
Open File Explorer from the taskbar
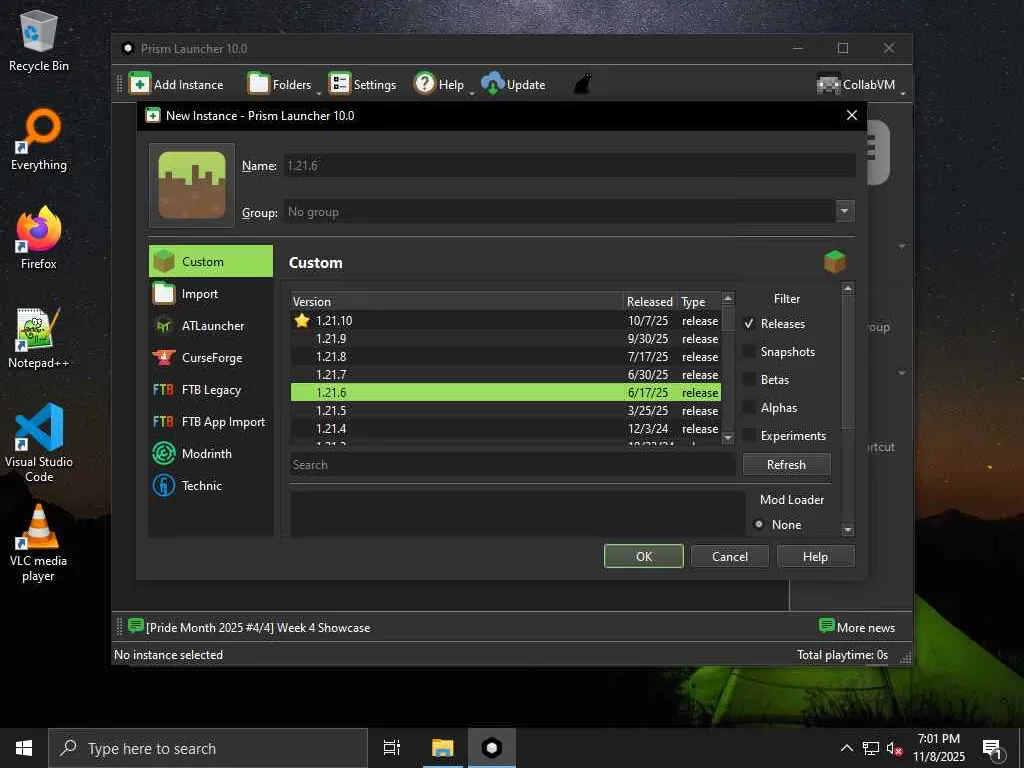pyautogui.click(x=442, y=748)
